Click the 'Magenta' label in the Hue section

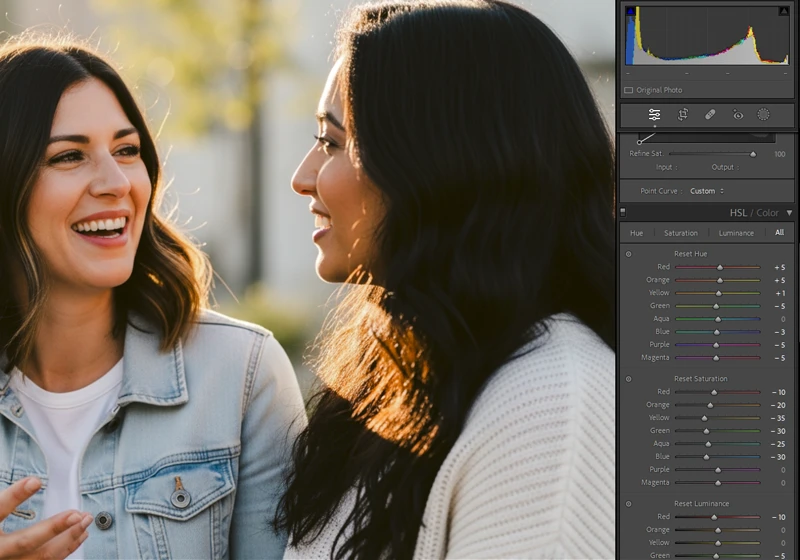click(655, 358)
